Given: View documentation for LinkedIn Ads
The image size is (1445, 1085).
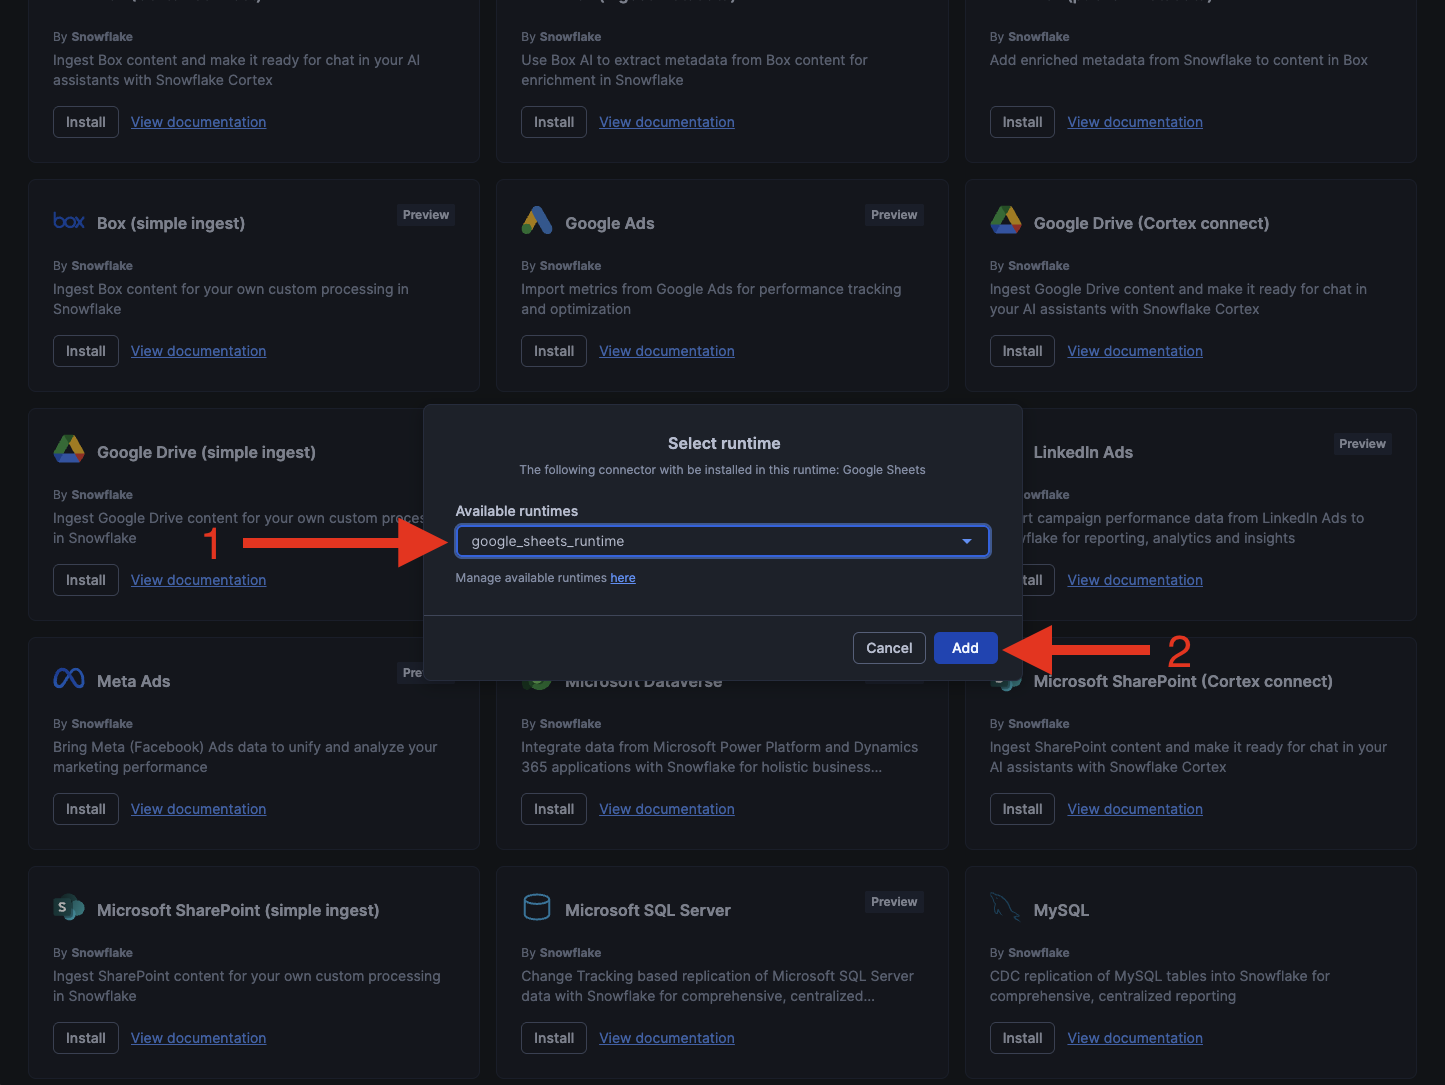Looking at the screenshot, I should click(1135, 580).
